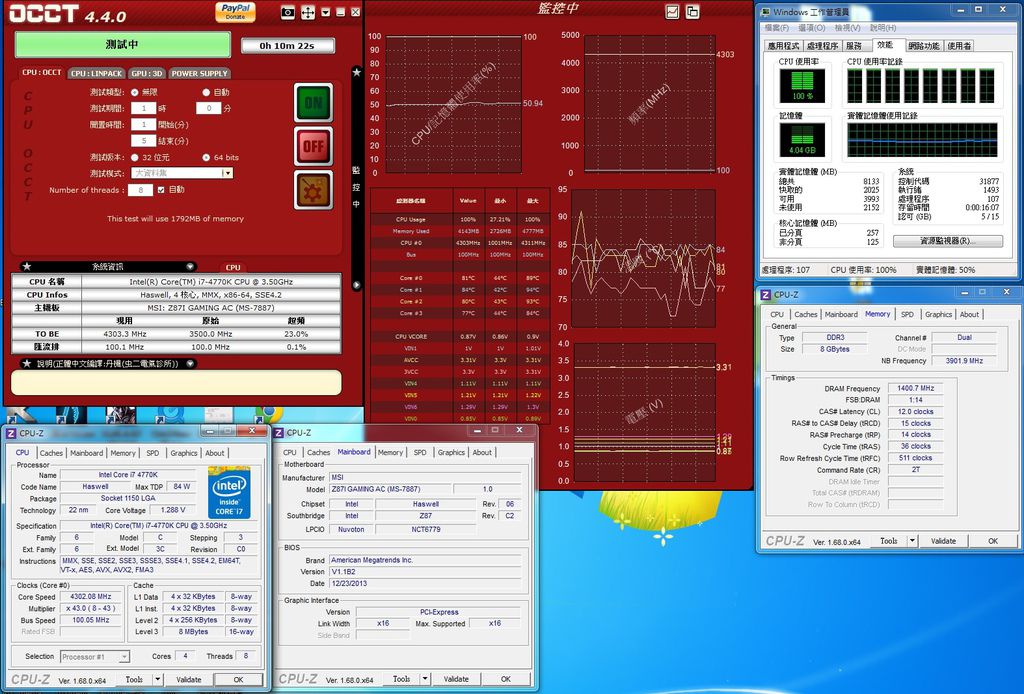Click the OCCT four-arrow move icon
The height and width of the screenshot is (694, 1024).
coord(308,12)
